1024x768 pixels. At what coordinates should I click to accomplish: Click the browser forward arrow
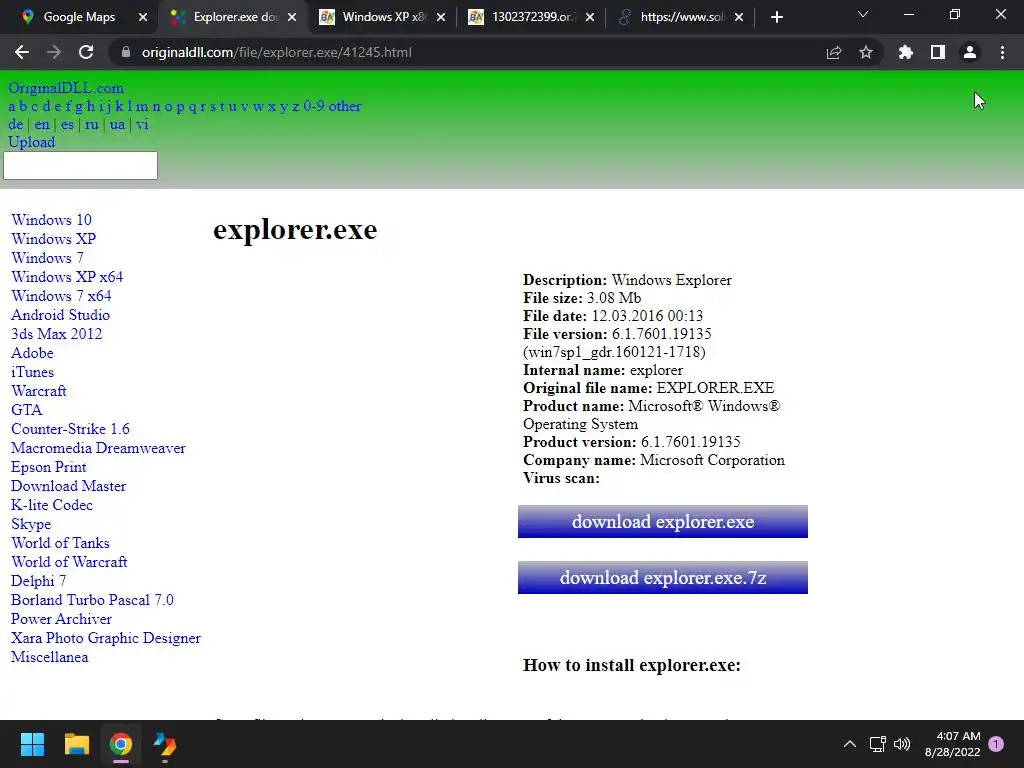pos(54,52)
